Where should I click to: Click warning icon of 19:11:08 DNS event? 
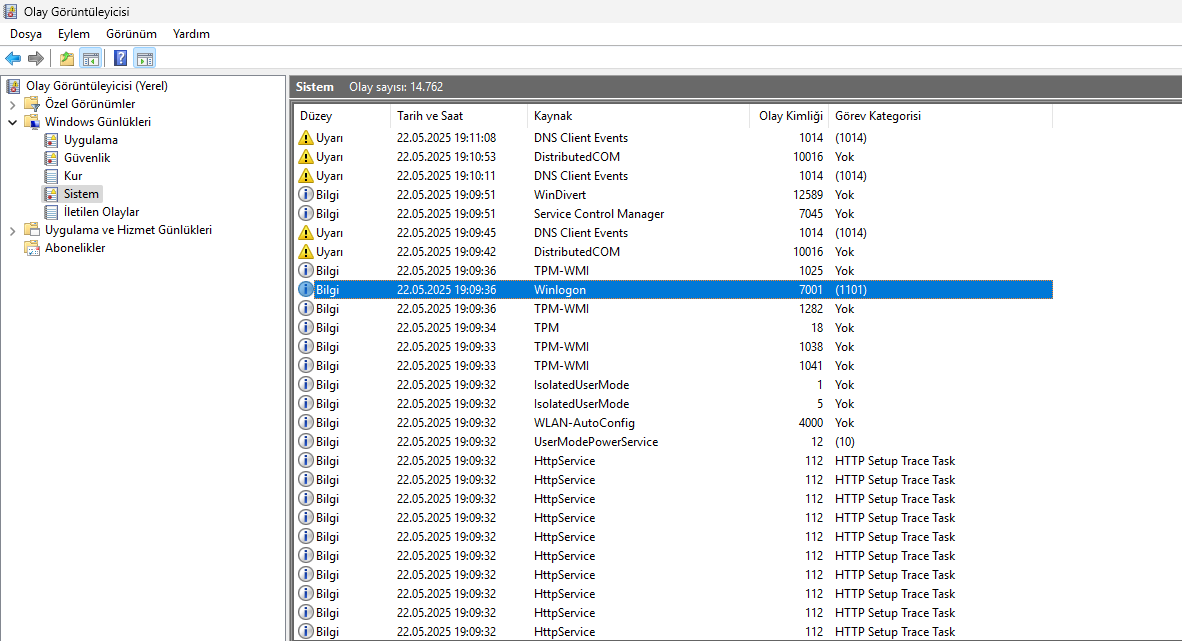tap(305, 137)
